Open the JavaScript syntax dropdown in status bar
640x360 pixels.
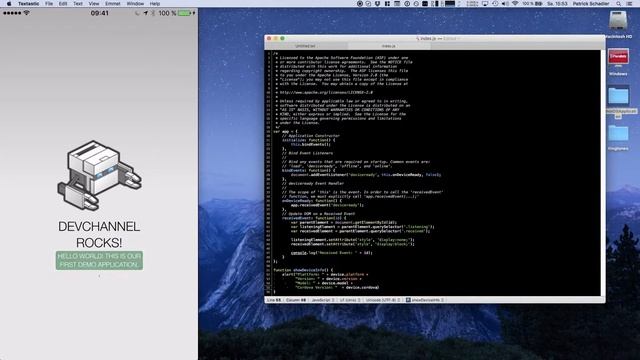(x=322, y=300)
